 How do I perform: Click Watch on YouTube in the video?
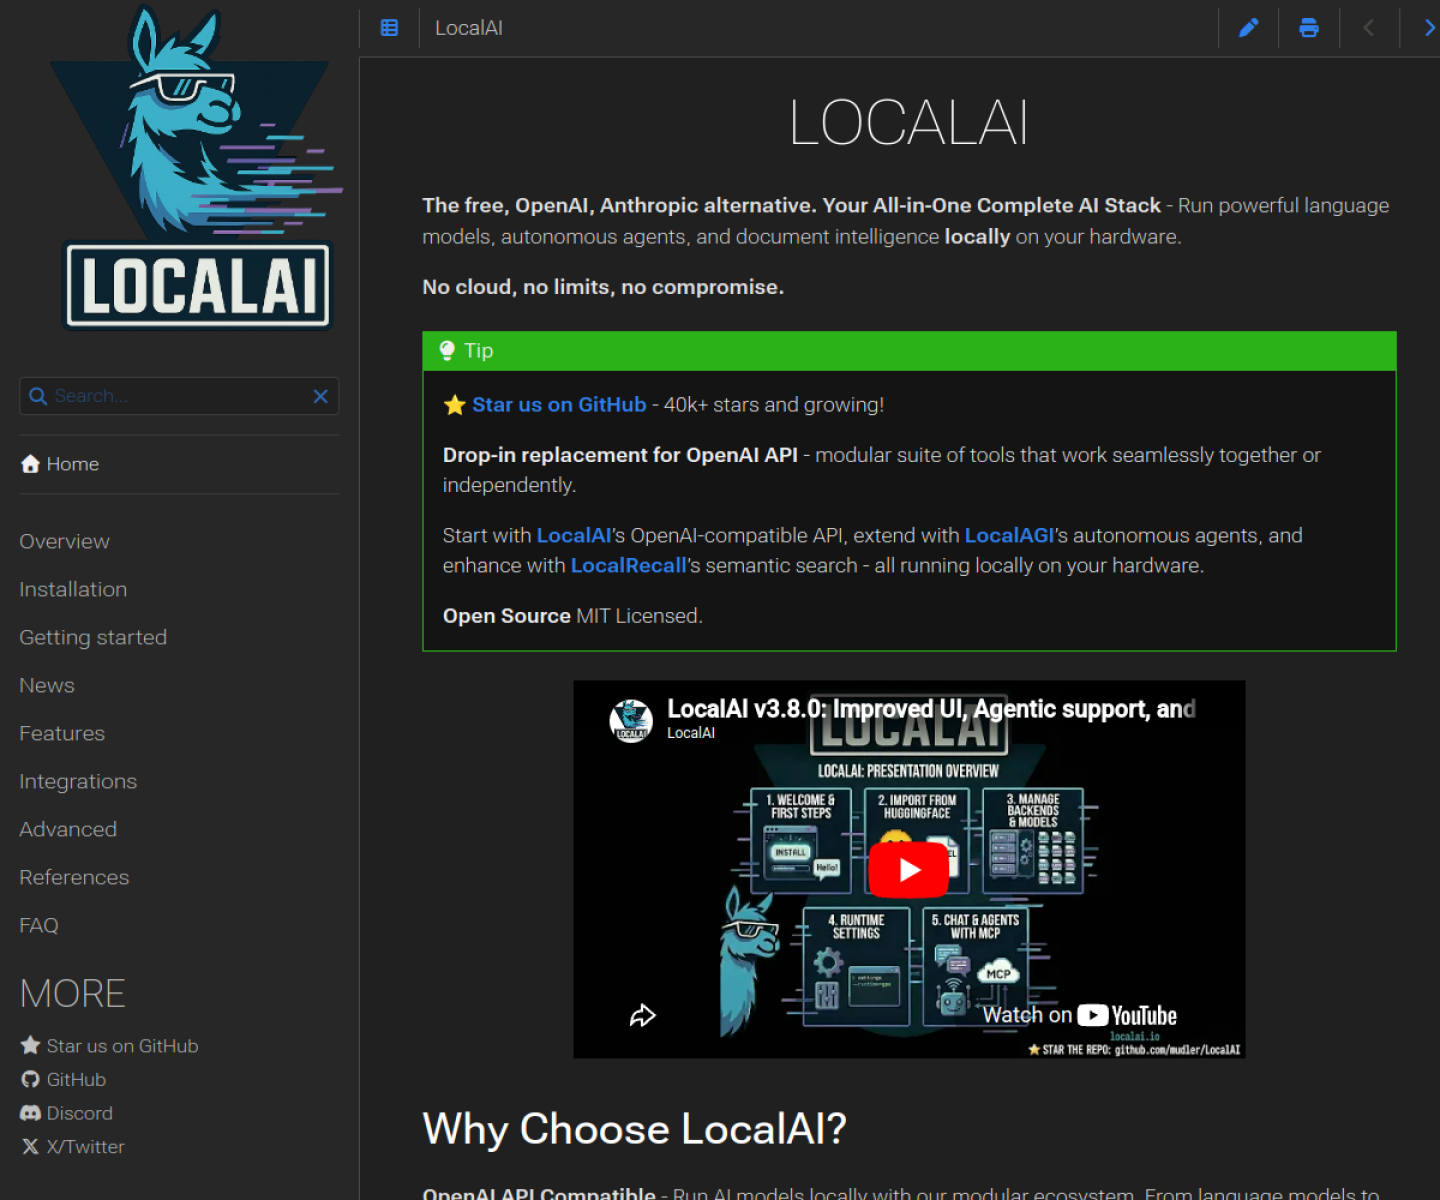(x=1079, y=1015)
